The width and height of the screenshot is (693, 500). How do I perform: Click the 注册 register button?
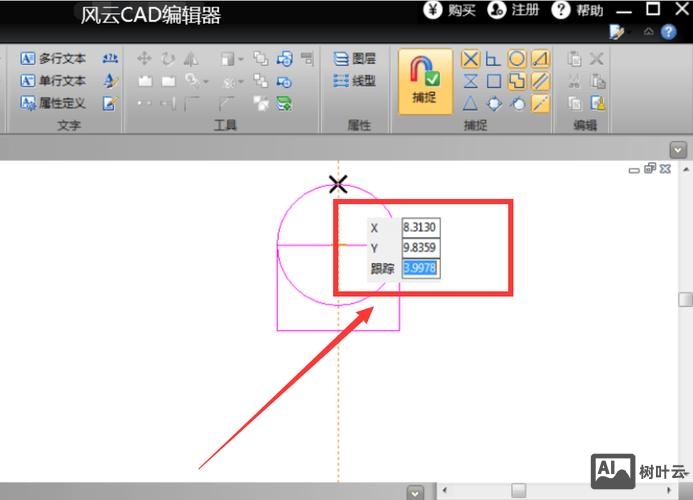(x=514, y=10)
